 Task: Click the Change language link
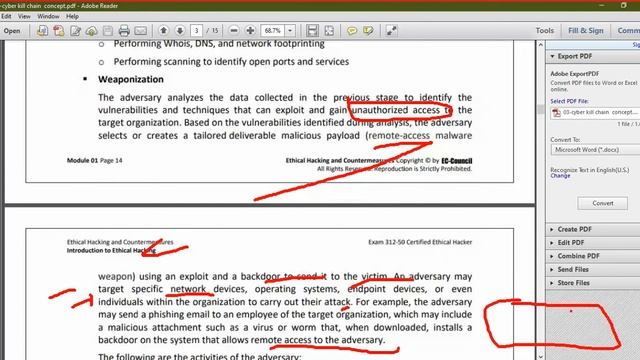coord(560,176)
